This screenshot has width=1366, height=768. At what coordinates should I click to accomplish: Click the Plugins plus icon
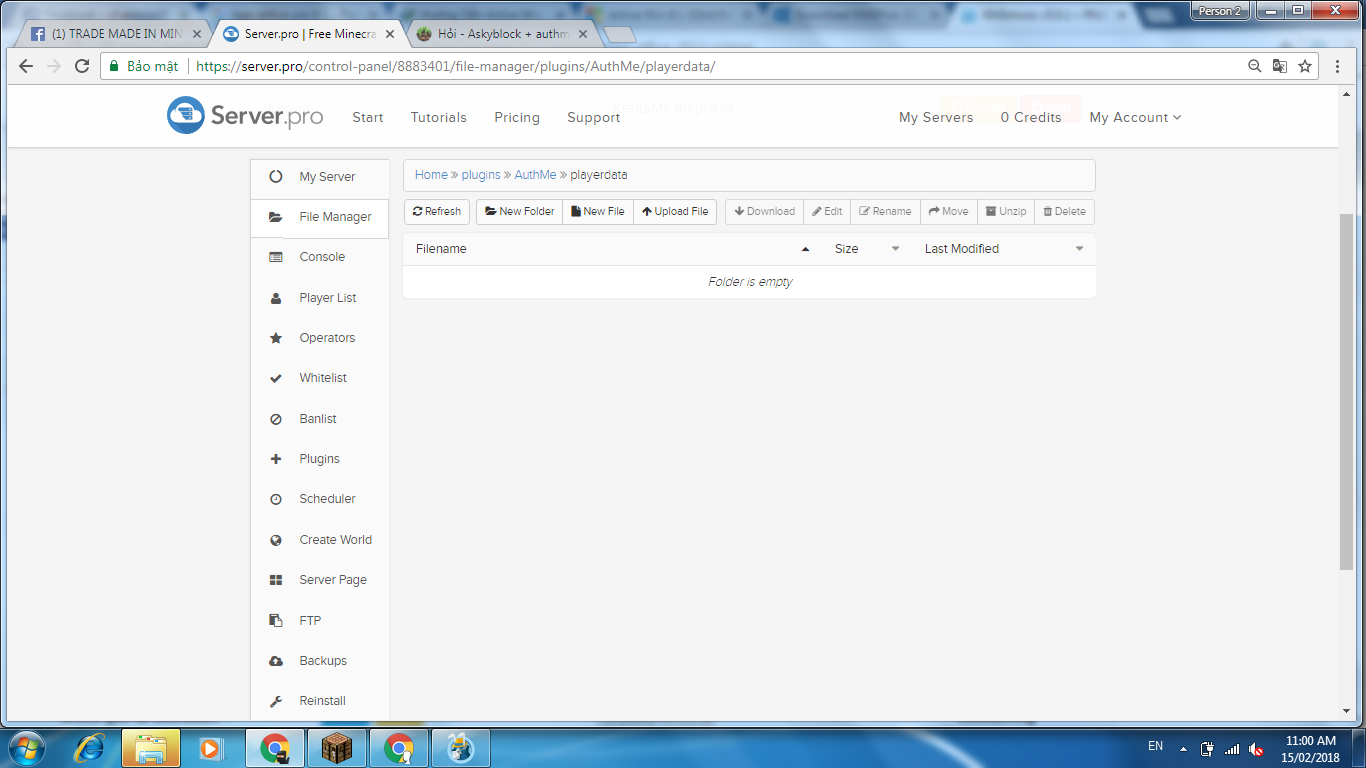click(276, 459)
